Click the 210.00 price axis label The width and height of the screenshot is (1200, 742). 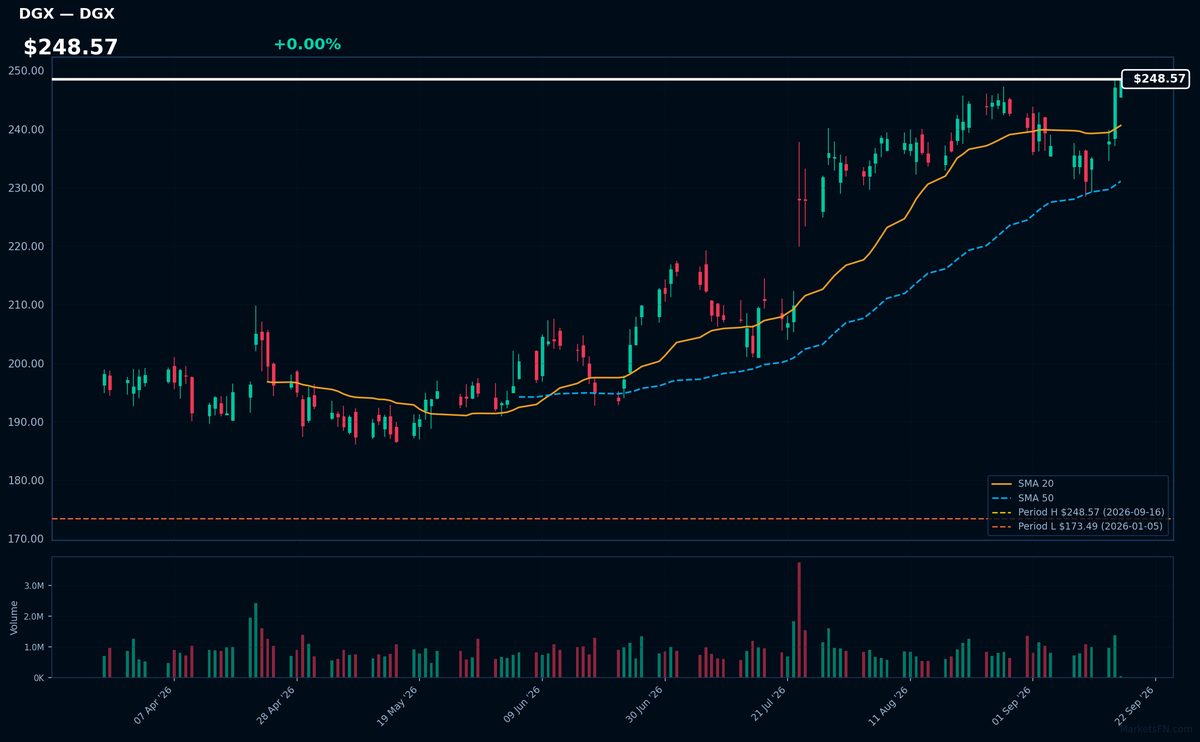click(x=26, y=305)
